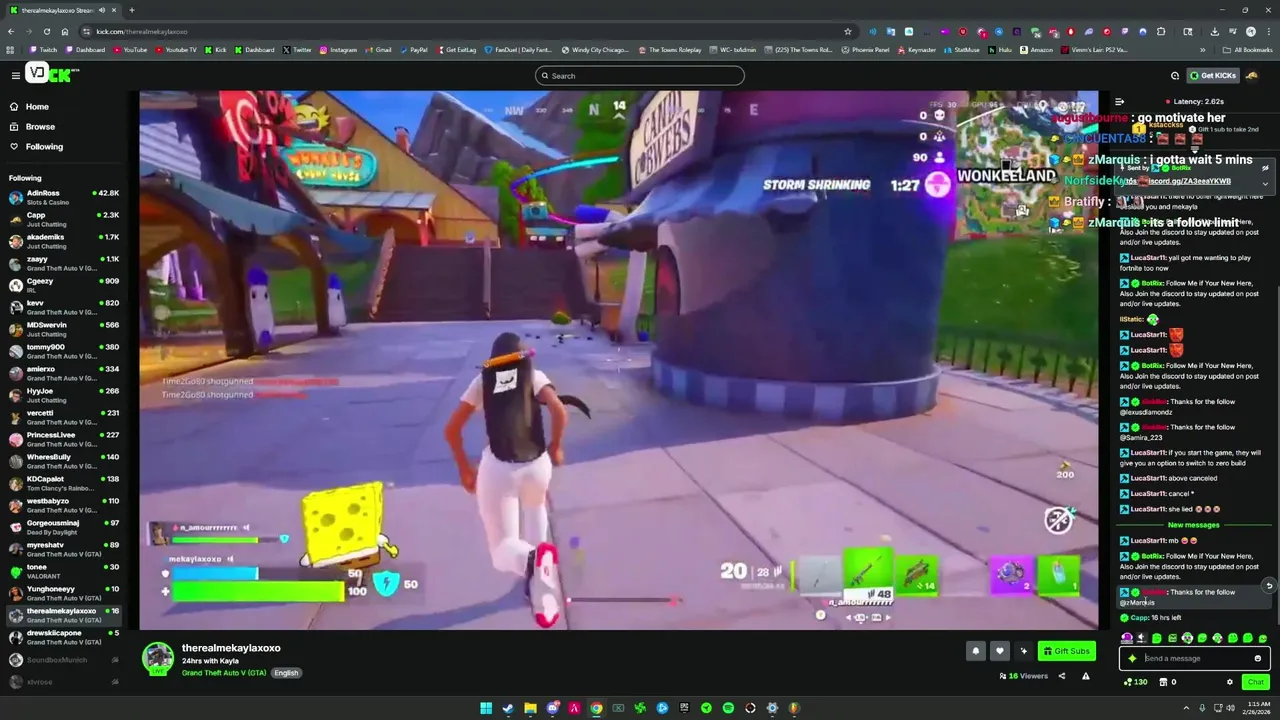Select akademiks in following list

click(x=64, y=241)
